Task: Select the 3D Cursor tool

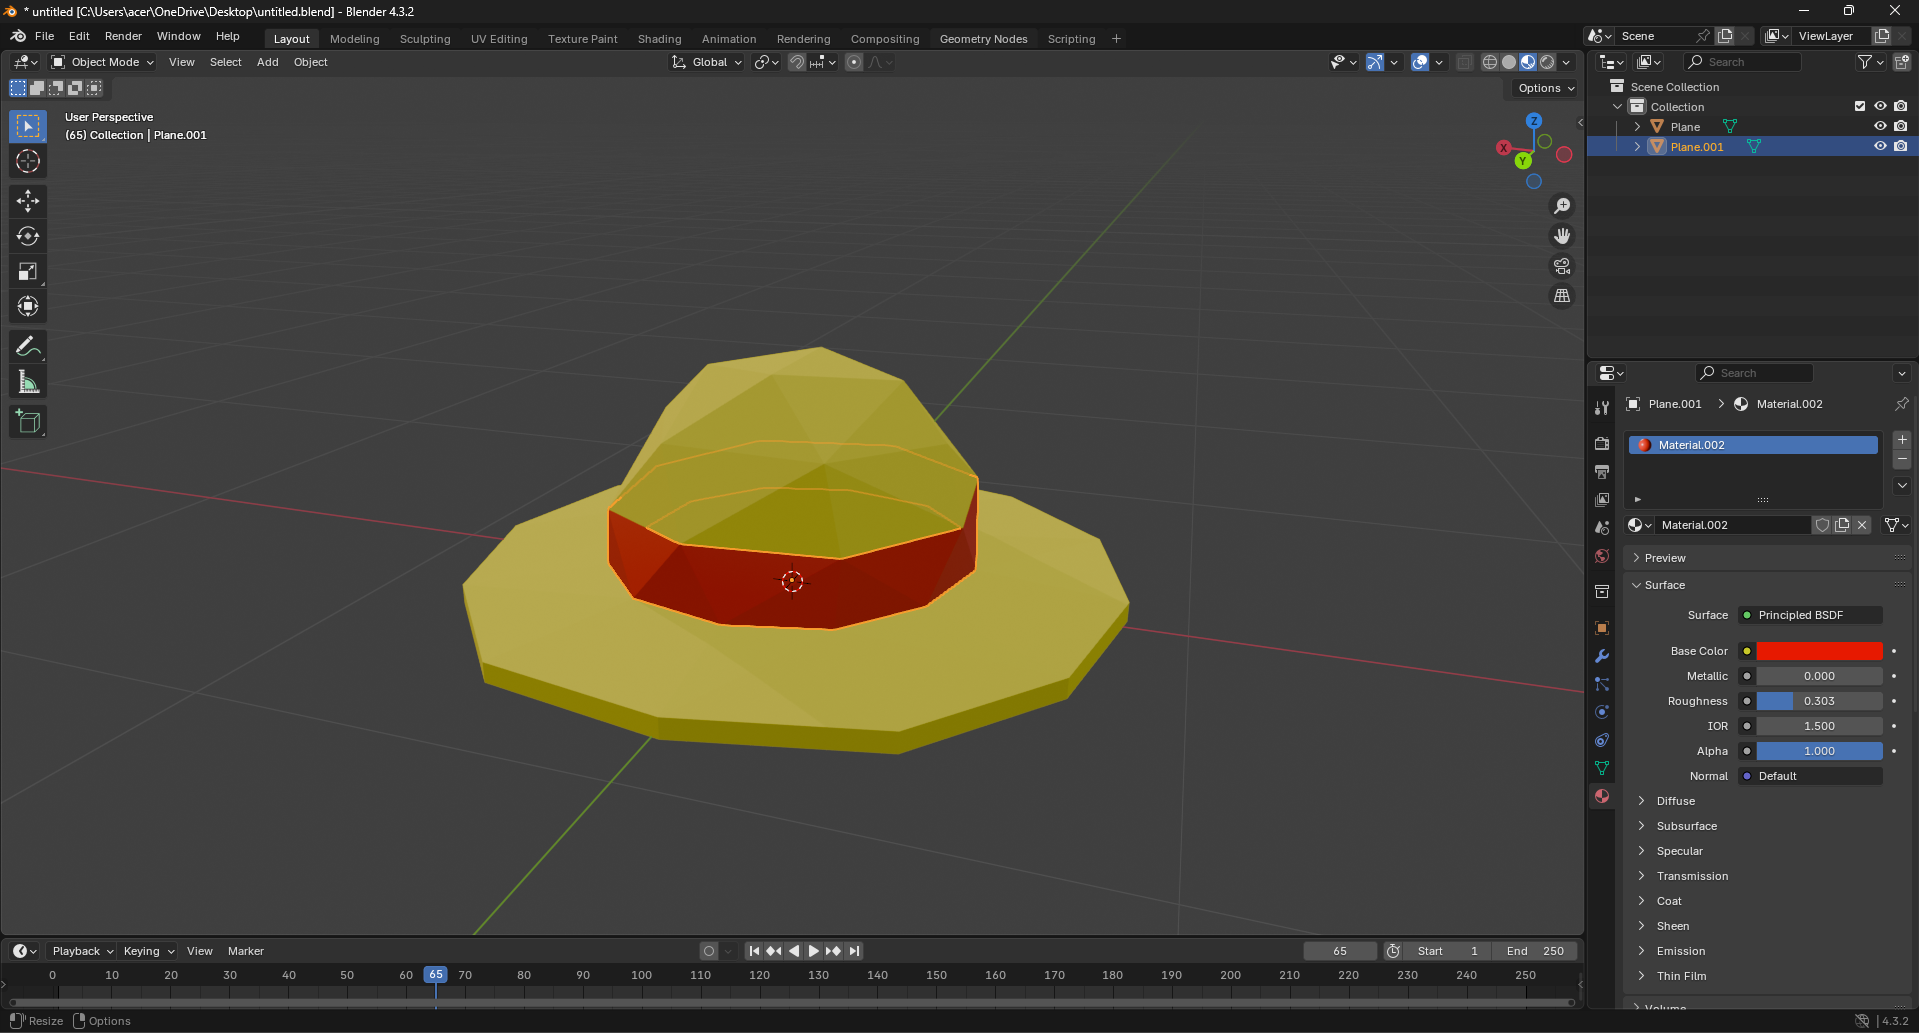Action: tap(28, 161)
